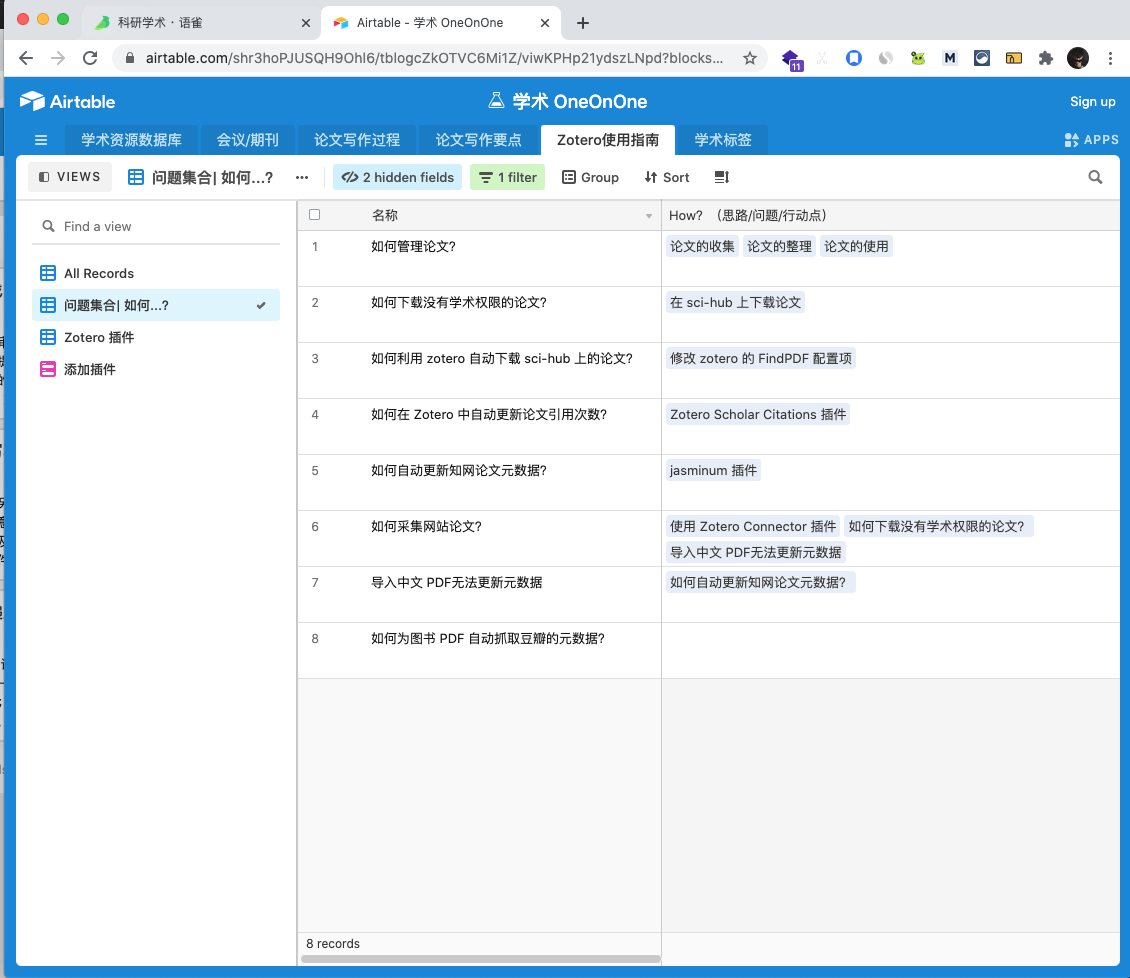Go forward in browser history
The height and width of the screenshot is (978, 1130).
pyautogui.click(x=58, y=58)
